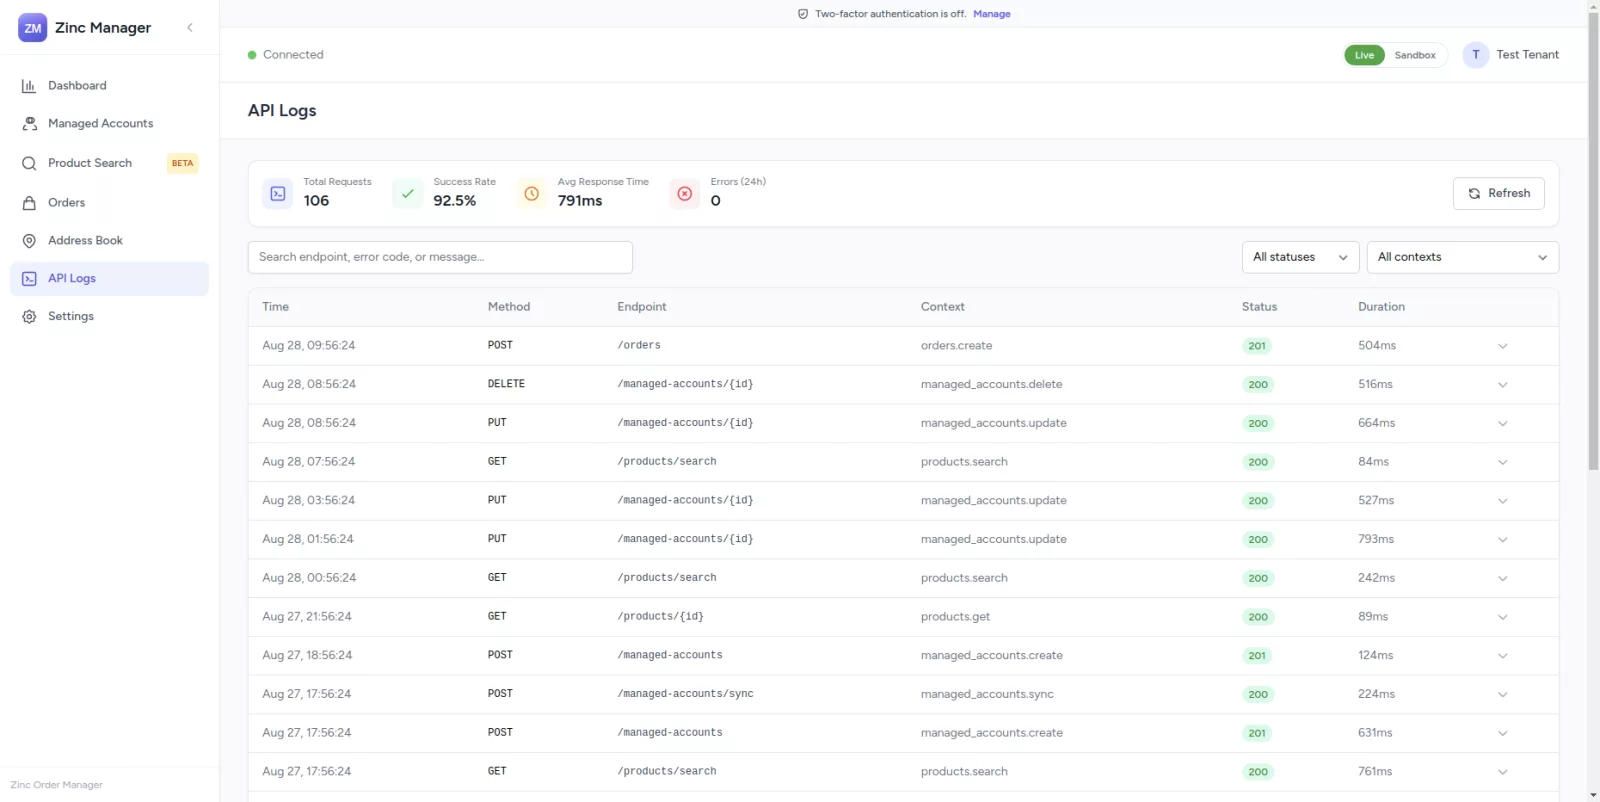Open the Dashboard page
The width and height of the screenshot is (1600, 802).
(109, 86)
